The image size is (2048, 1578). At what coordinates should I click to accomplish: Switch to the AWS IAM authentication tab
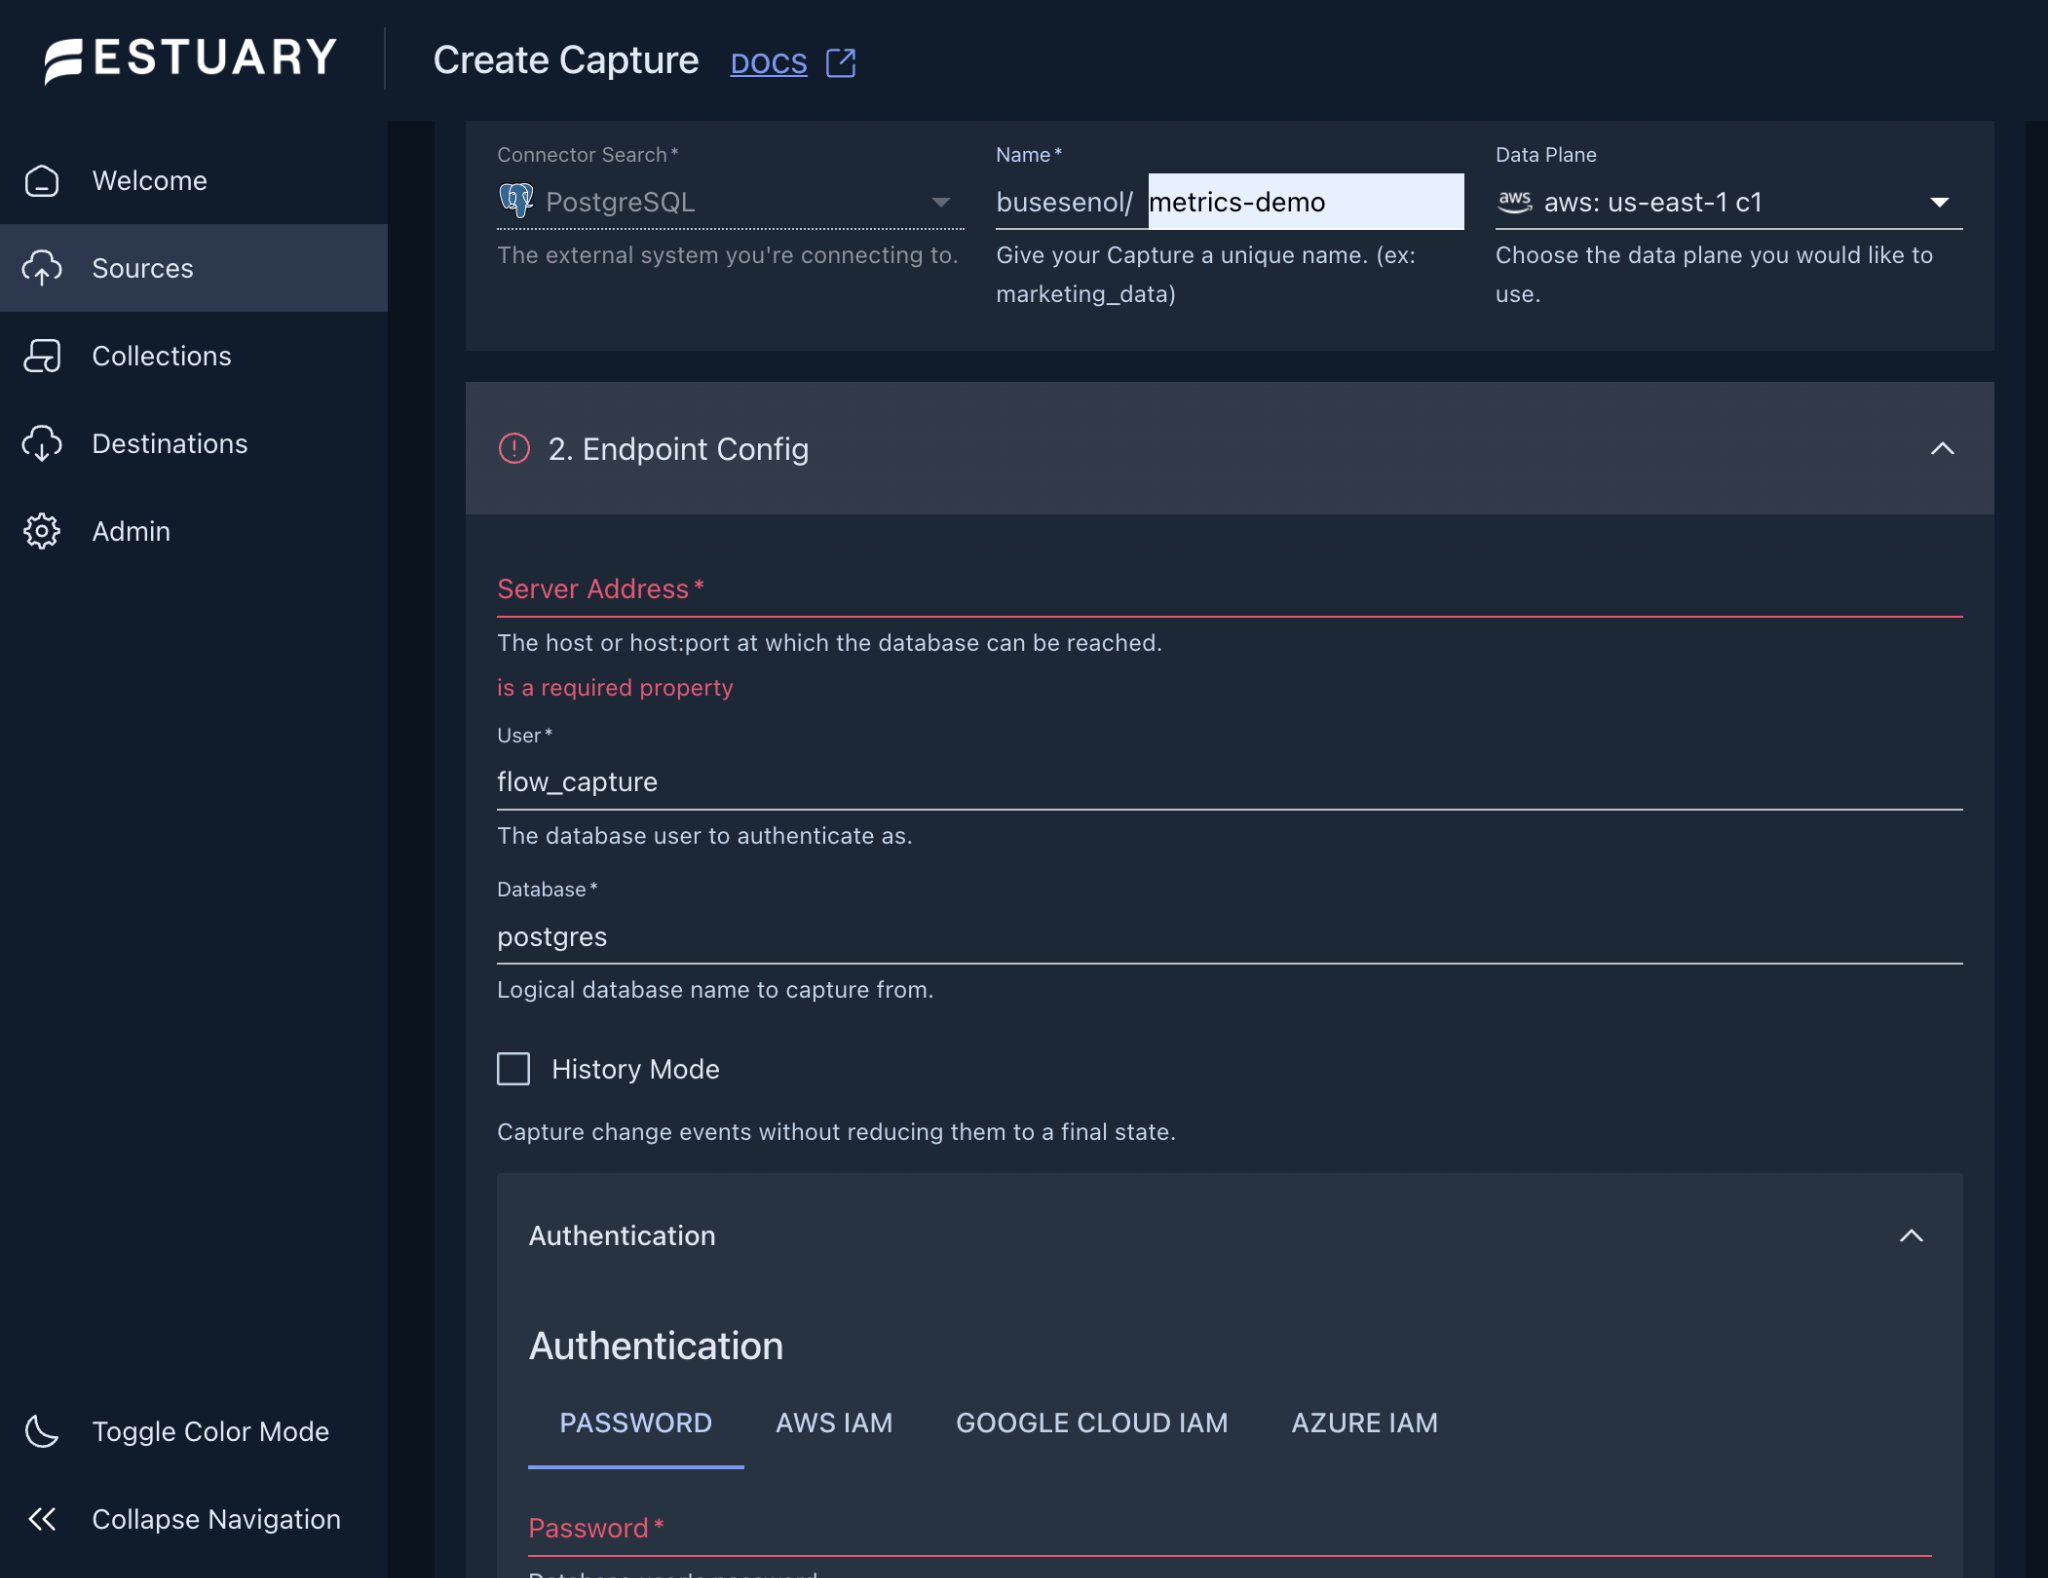[x=834, y=1422]
